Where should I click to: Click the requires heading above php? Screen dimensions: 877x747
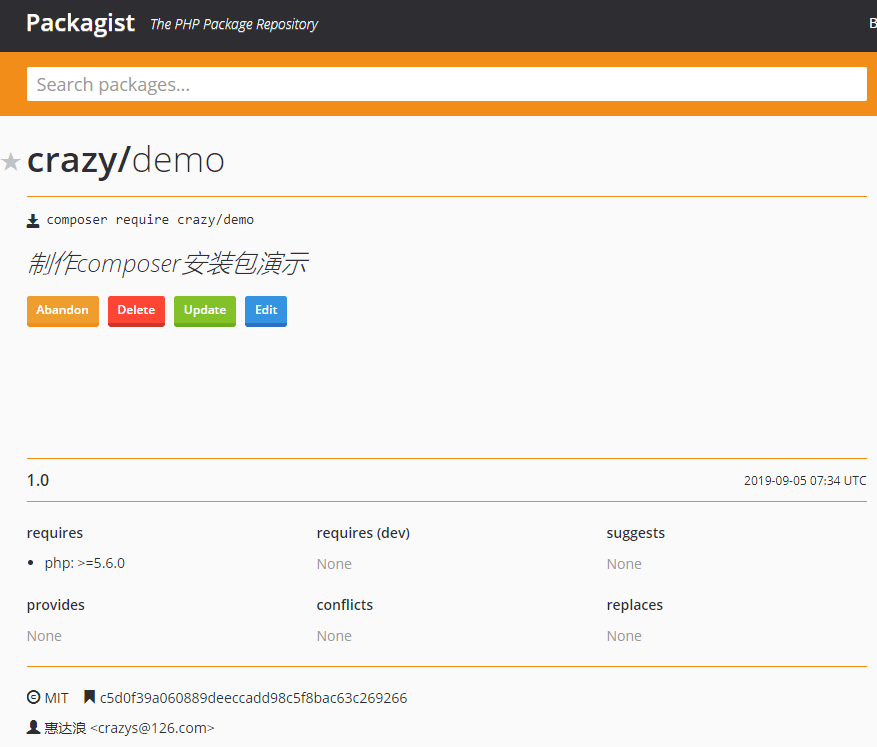pos(55,533)
